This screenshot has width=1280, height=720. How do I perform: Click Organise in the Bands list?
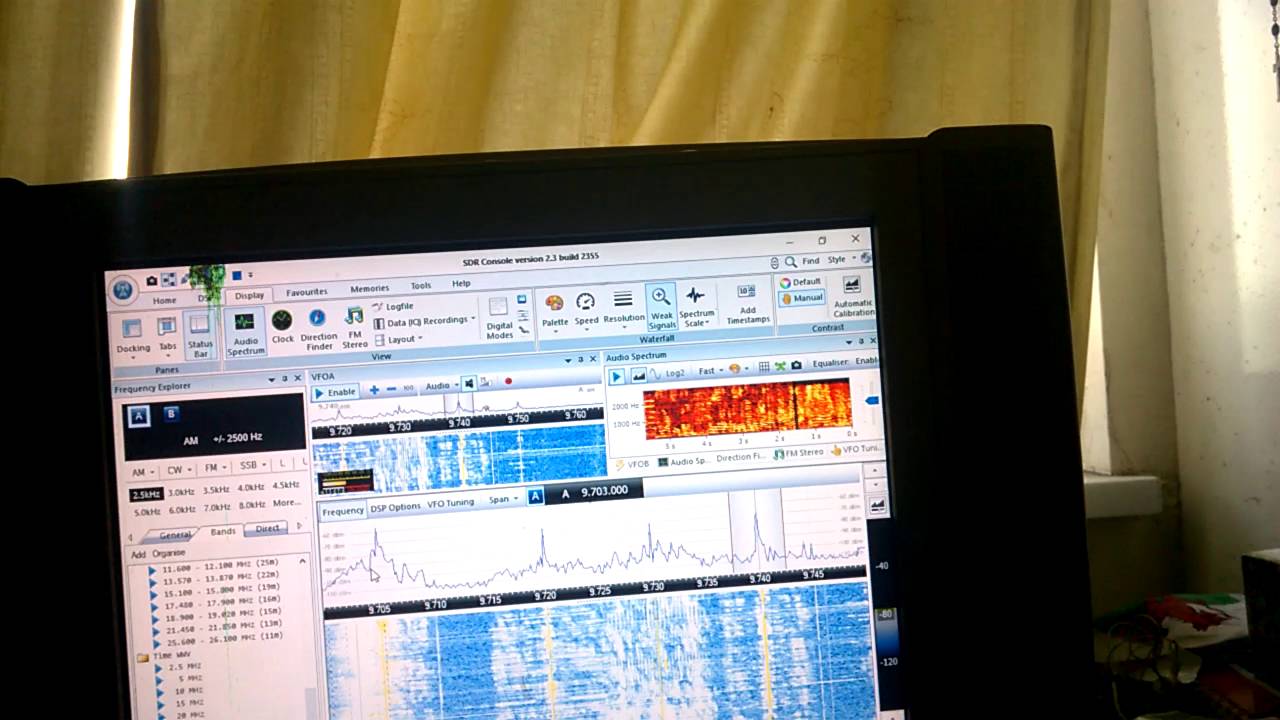click(168, 553)
